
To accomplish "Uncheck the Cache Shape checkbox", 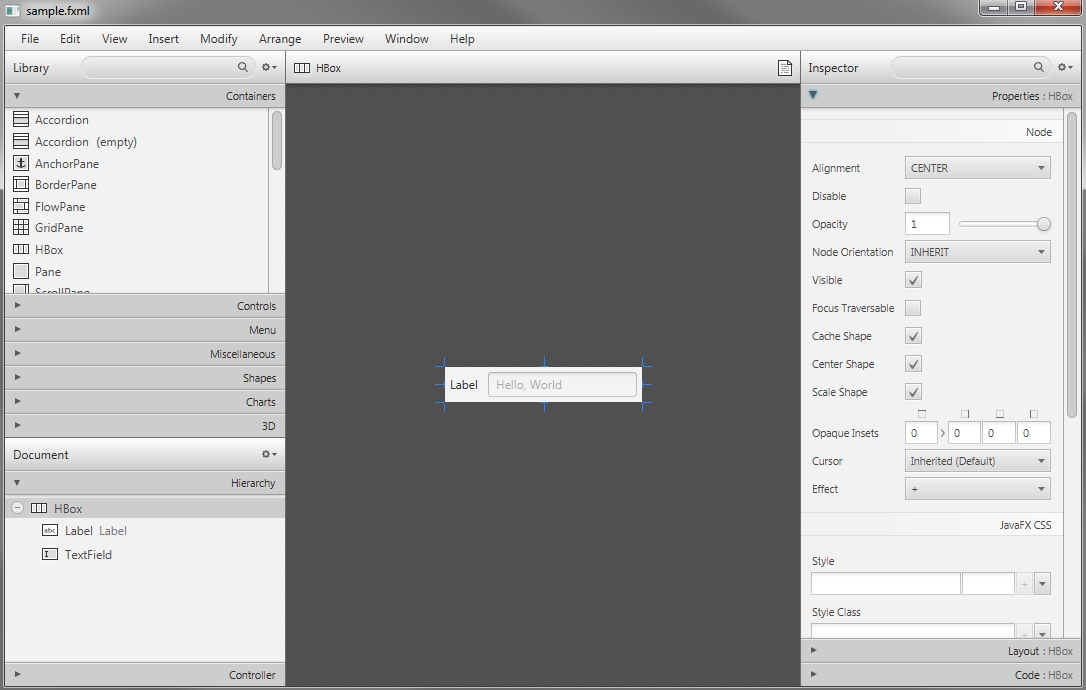I will pyautogui.click(x=912, y=336).
